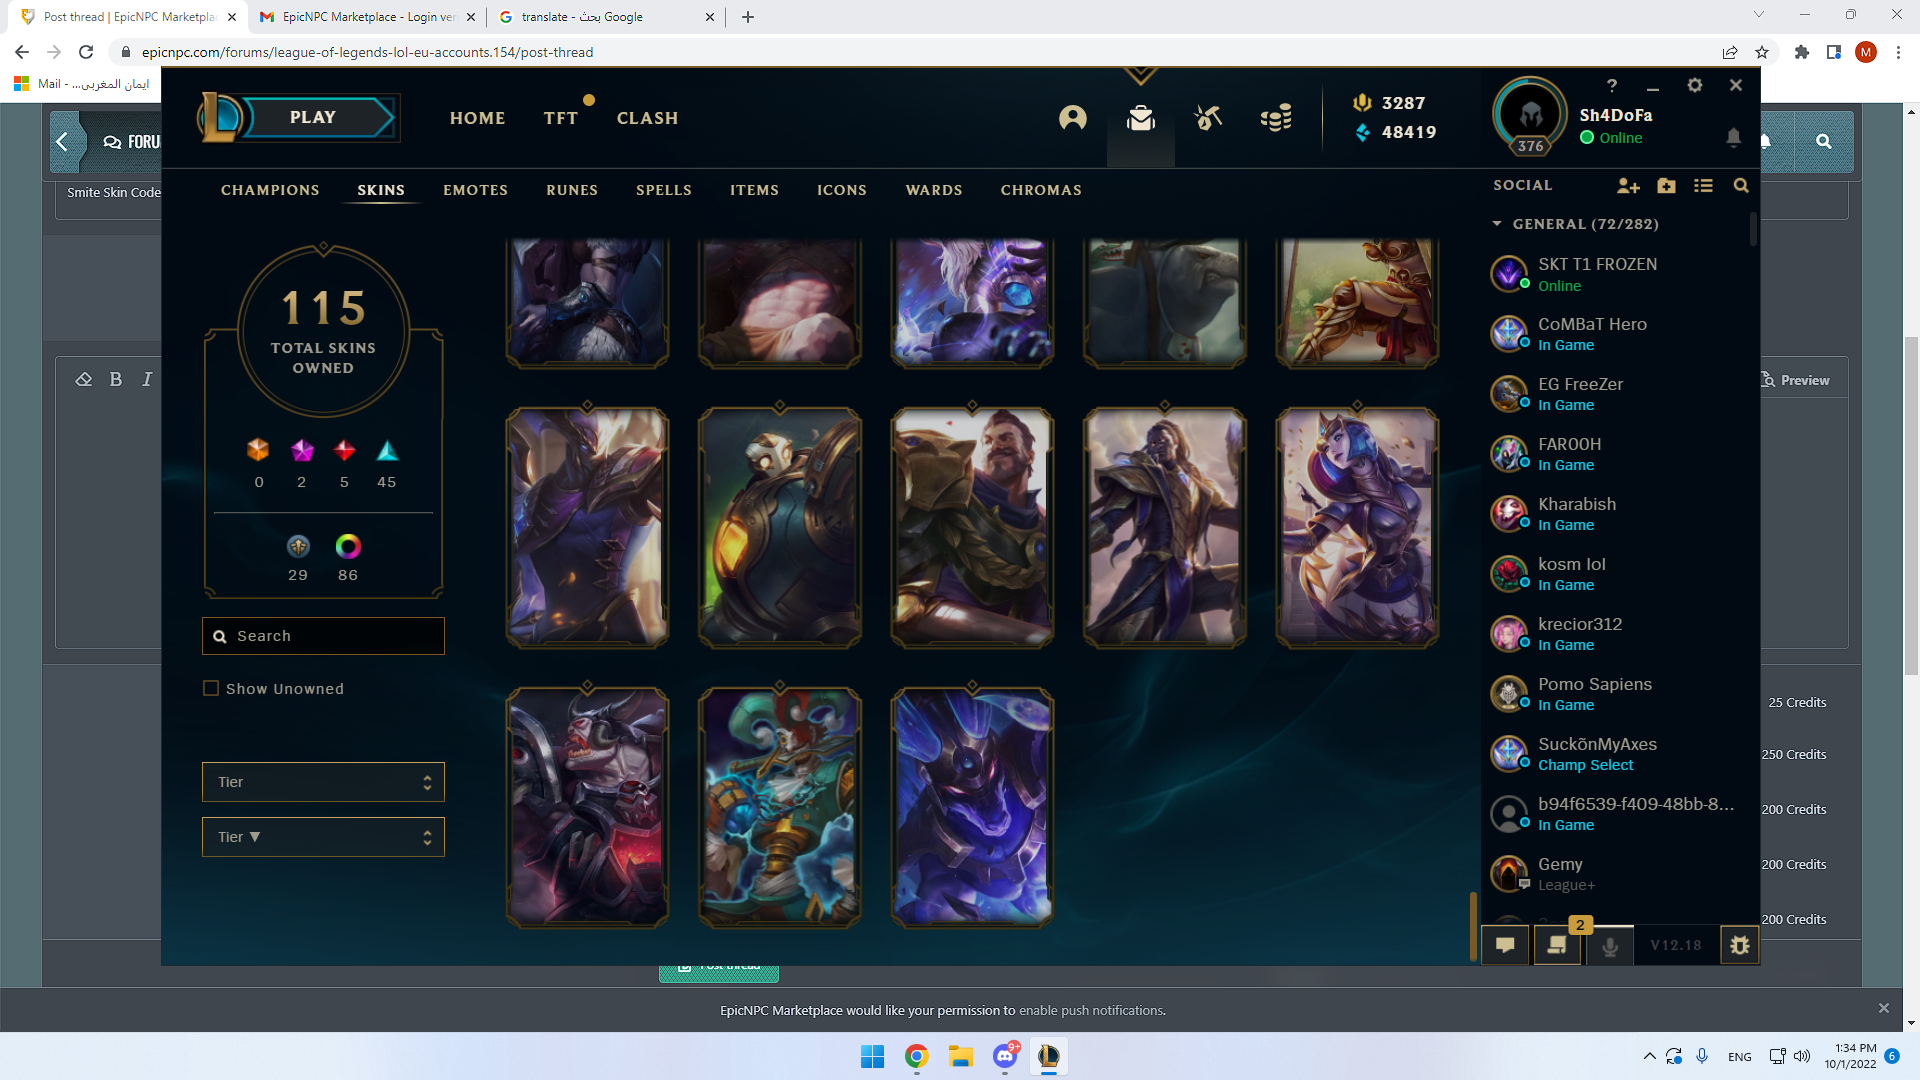Open TFT in the client nav
The width and height of the screenshot is (1920, 1080).
pyautogui.click(x=561, y=118)
